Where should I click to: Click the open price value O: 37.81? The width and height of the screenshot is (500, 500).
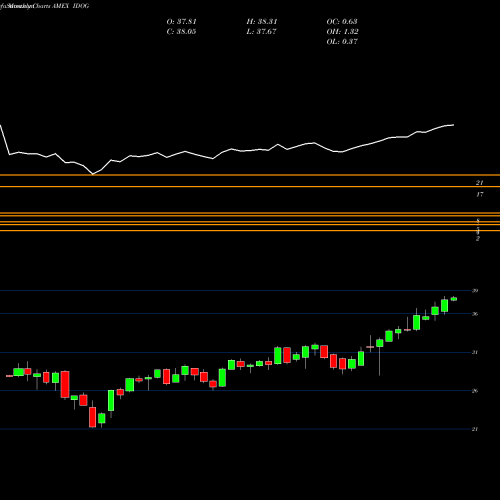(x=182, y=22)
